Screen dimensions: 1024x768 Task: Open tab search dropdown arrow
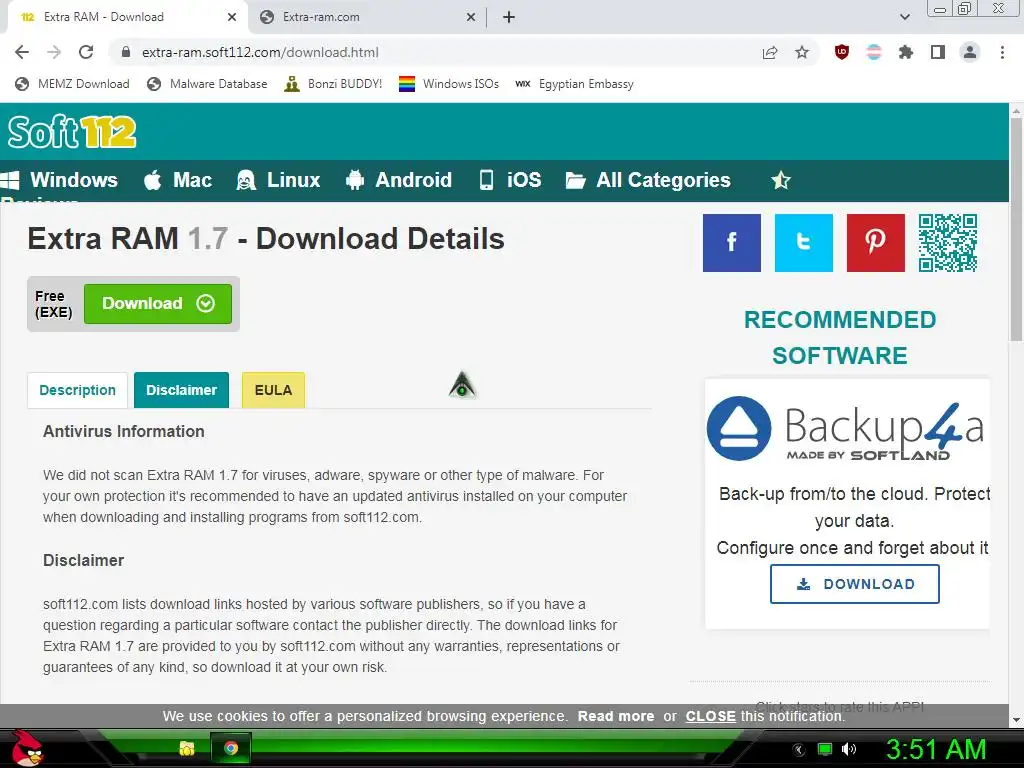904,17
